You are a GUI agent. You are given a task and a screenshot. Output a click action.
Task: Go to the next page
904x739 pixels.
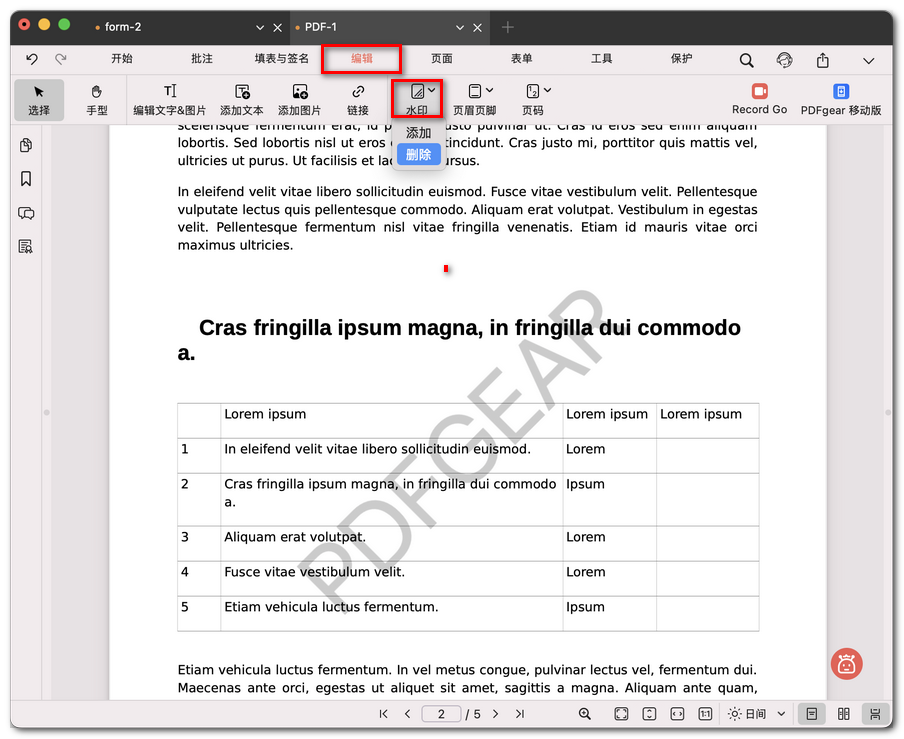pos(495,714)
